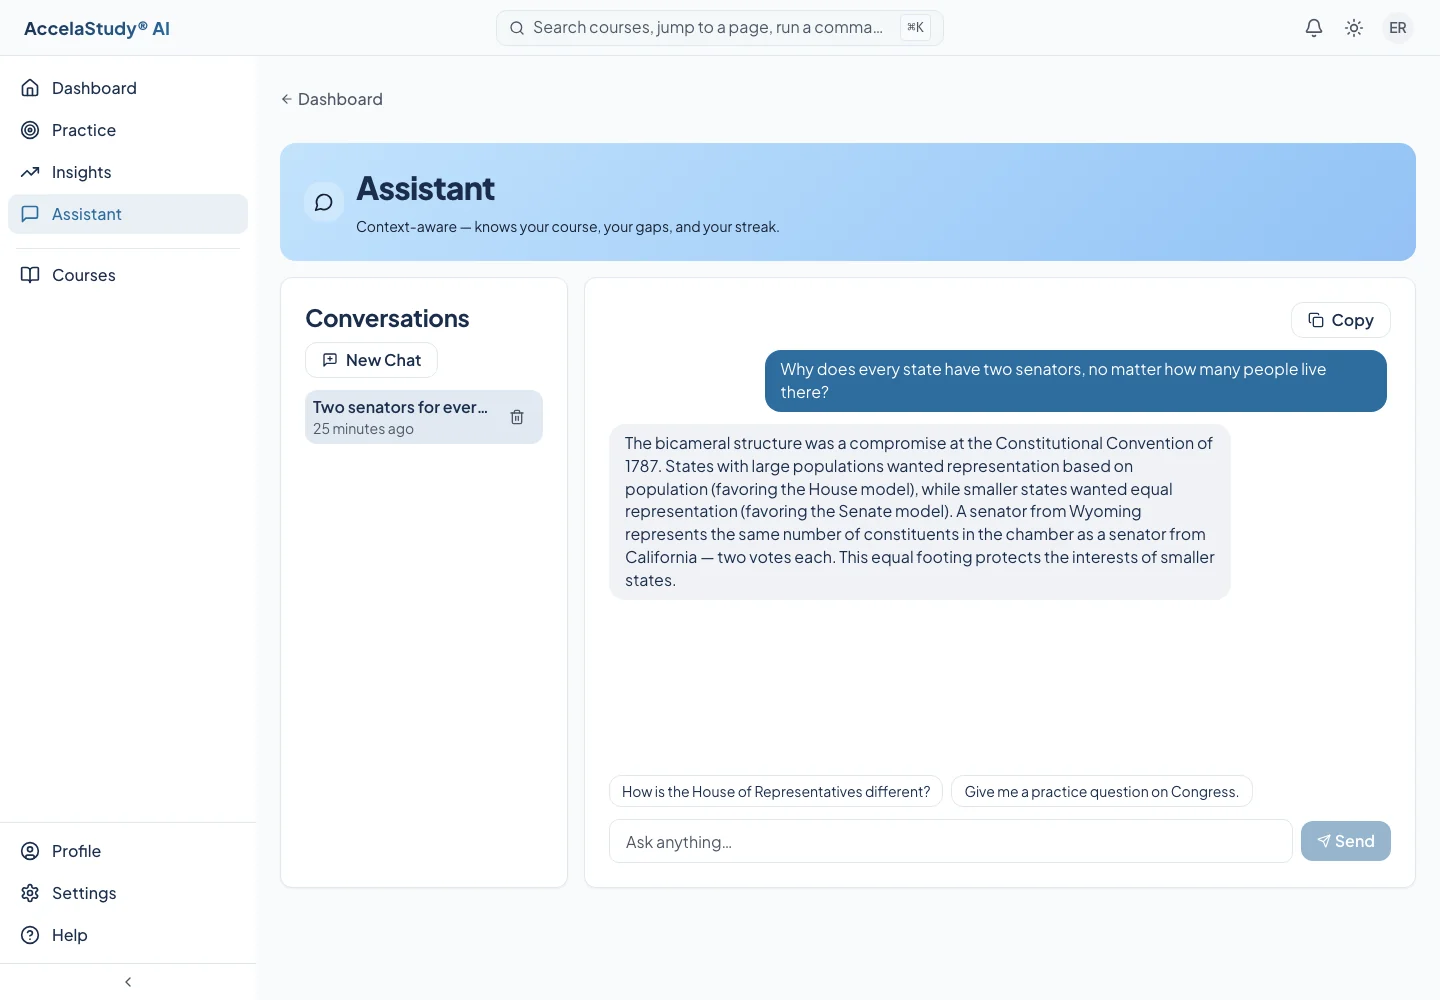This screenshot has width=1440, height=1000.
Task: Send the message
Action: [x=1346, y=841]
